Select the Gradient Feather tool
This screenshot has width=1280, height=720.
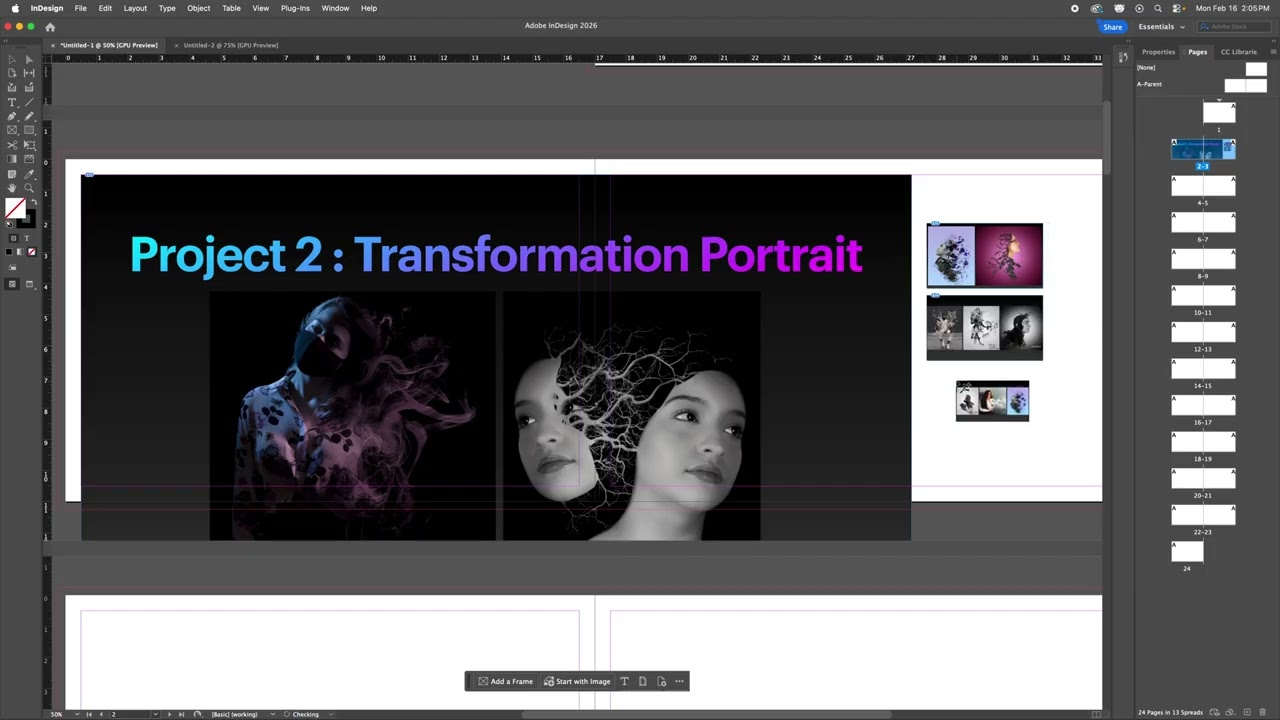(x=29, y=159)
